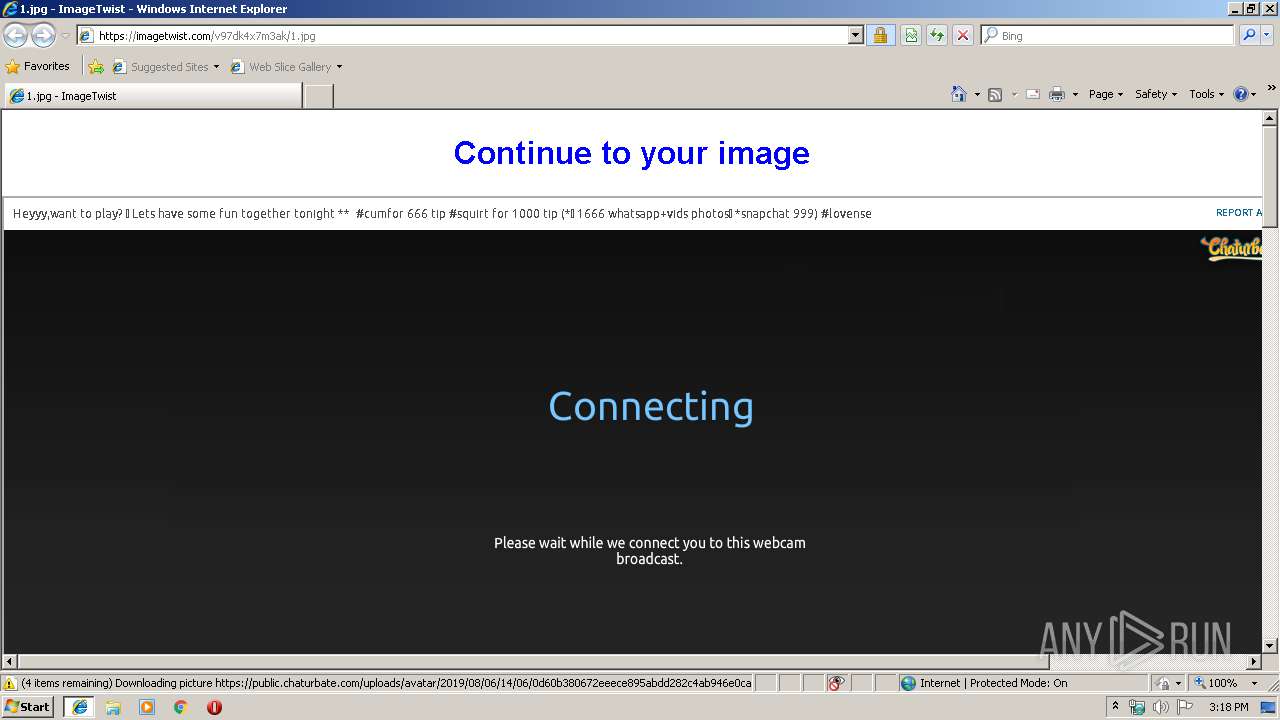Viewport: 1280px width, 720px height.
Task: Click the privacy report eye icon
Action: coord(836,683)
